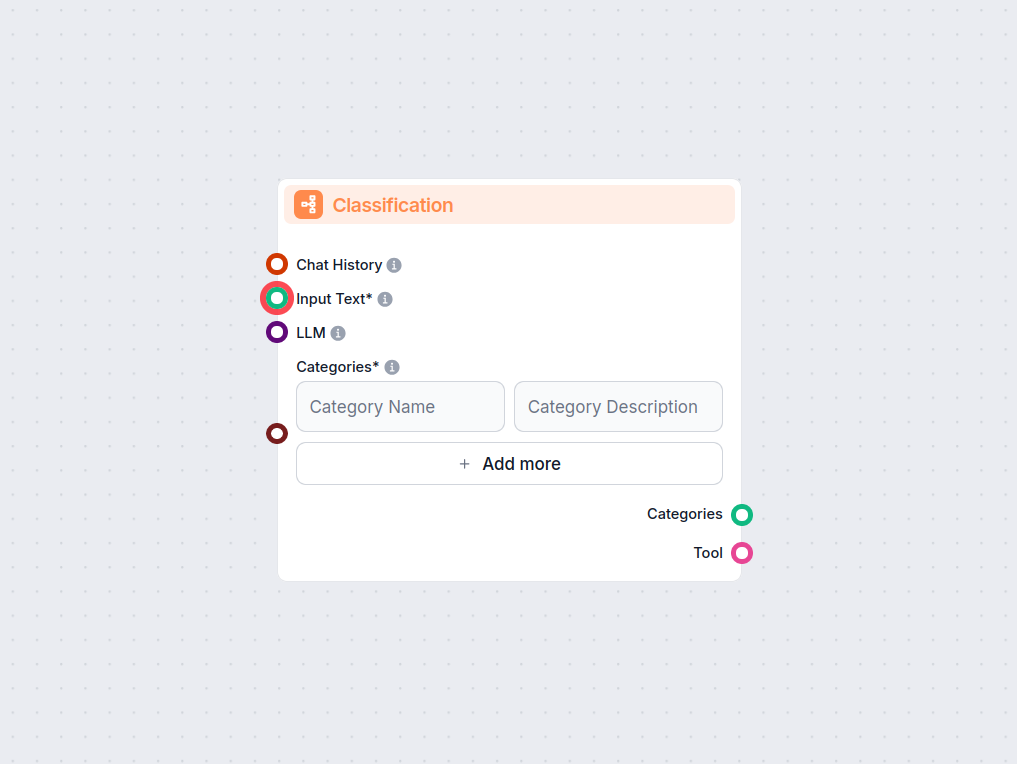Click the info icon next to LLM
The image size is (1017, 764).
pyautogui.click(x=338, y=333)
